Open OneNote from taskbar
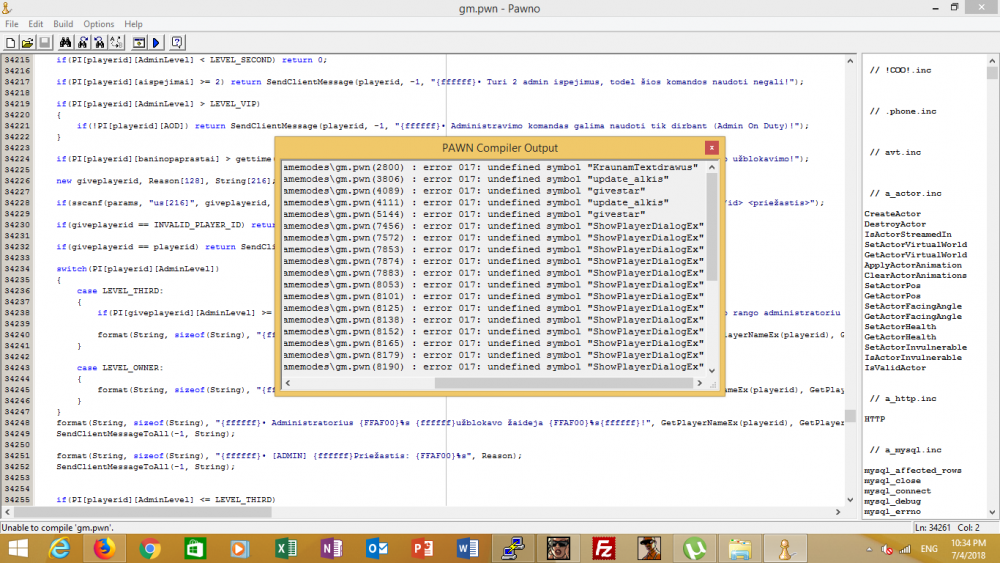Image resolution: width=1000 pixels, height=563 pixels. coord(331,549)
